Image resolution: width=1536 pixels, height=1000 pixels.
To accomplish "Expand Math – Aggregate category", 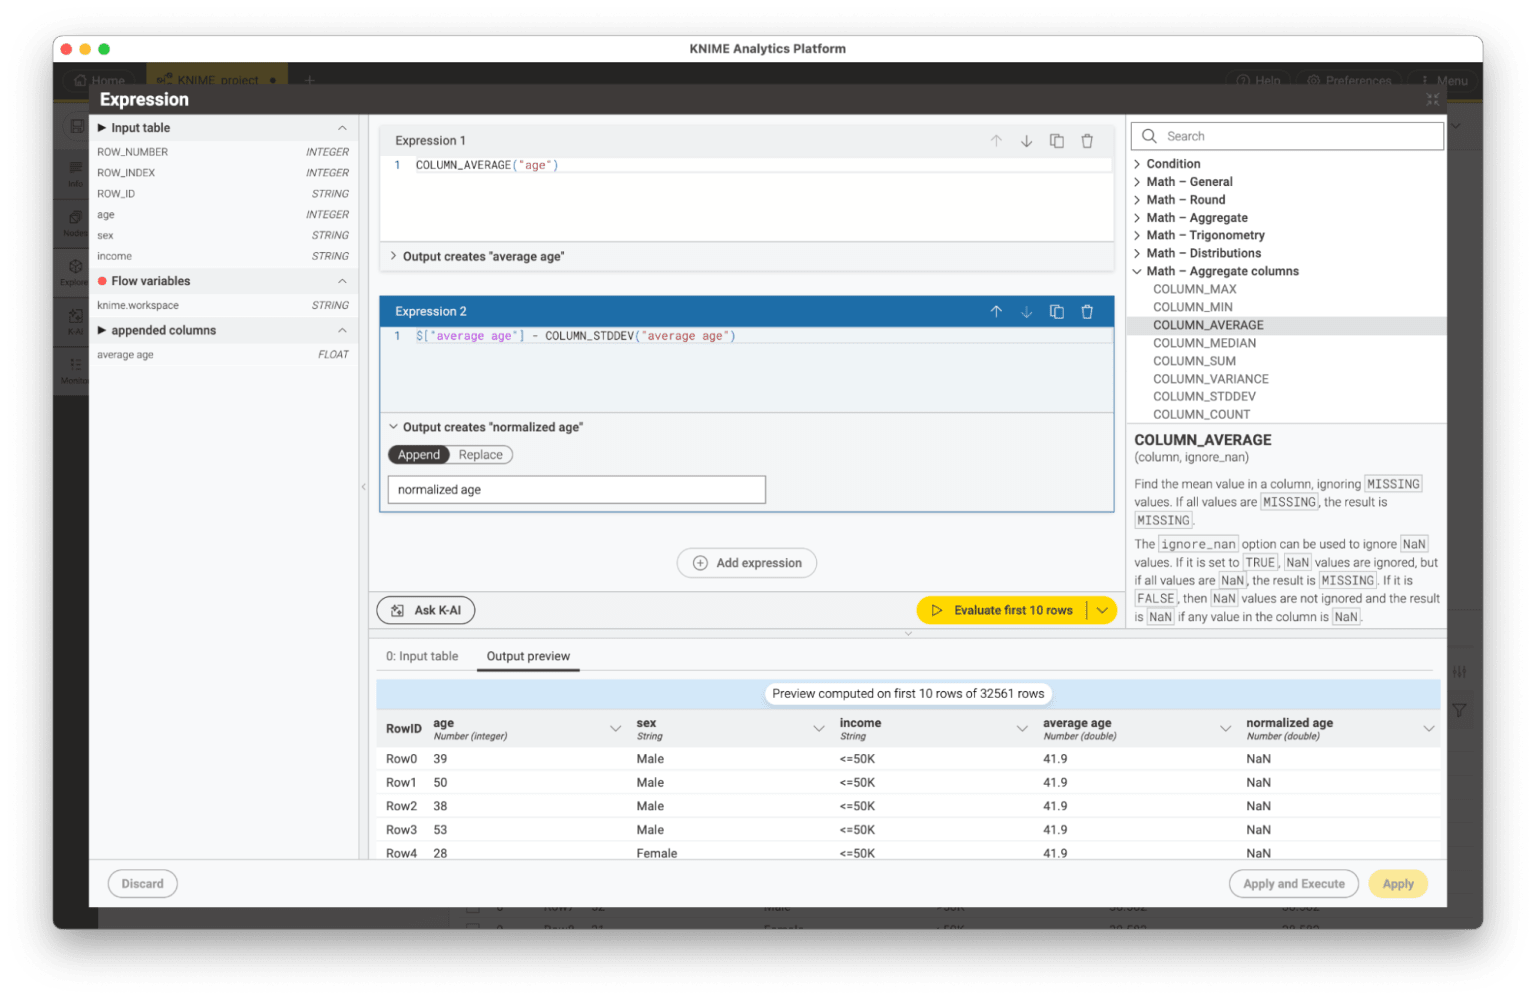I will [1137, 218].
